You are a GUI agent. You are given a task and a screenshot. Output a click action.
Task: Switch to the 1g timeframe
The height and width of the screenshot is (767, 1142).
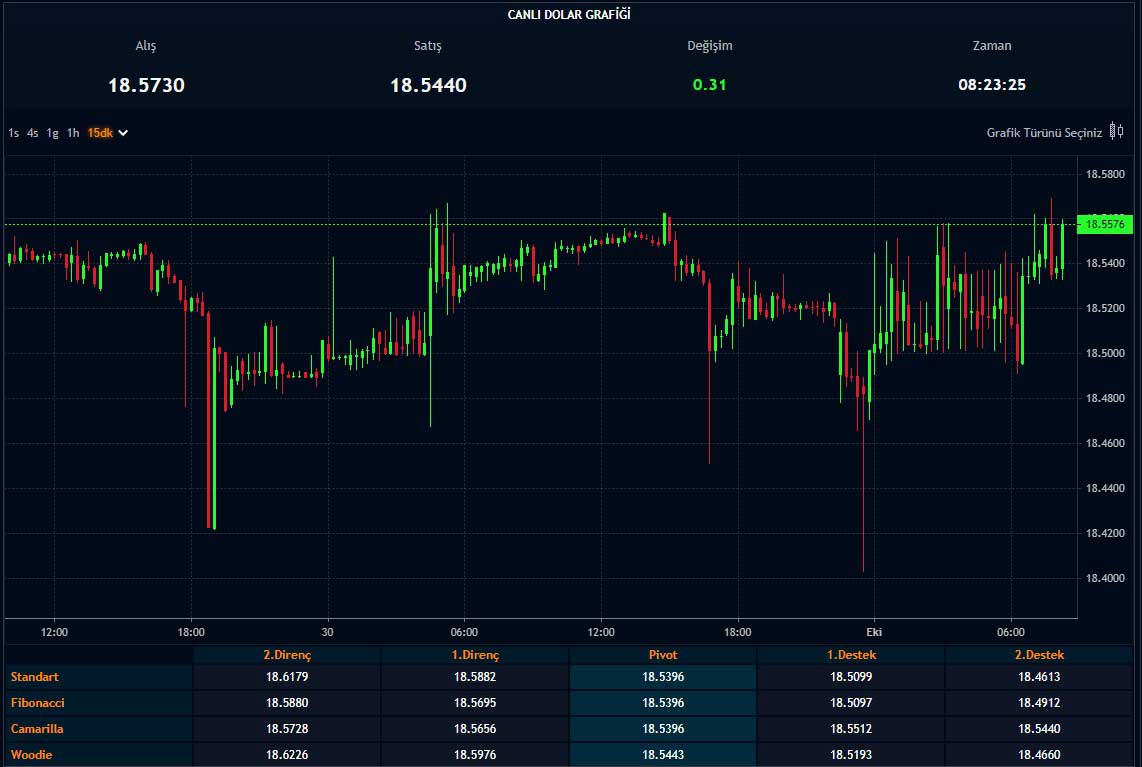coord(52,133)
